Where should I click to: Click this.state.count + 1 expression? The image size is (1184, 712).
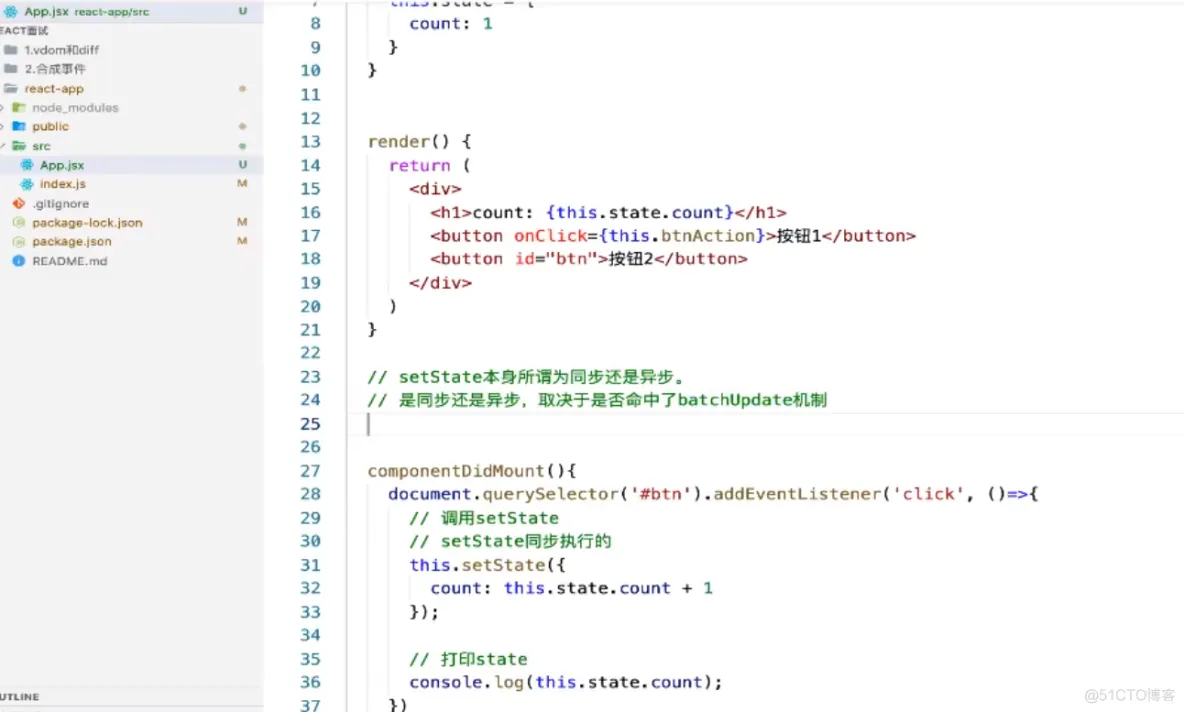[x=609, y=588]
